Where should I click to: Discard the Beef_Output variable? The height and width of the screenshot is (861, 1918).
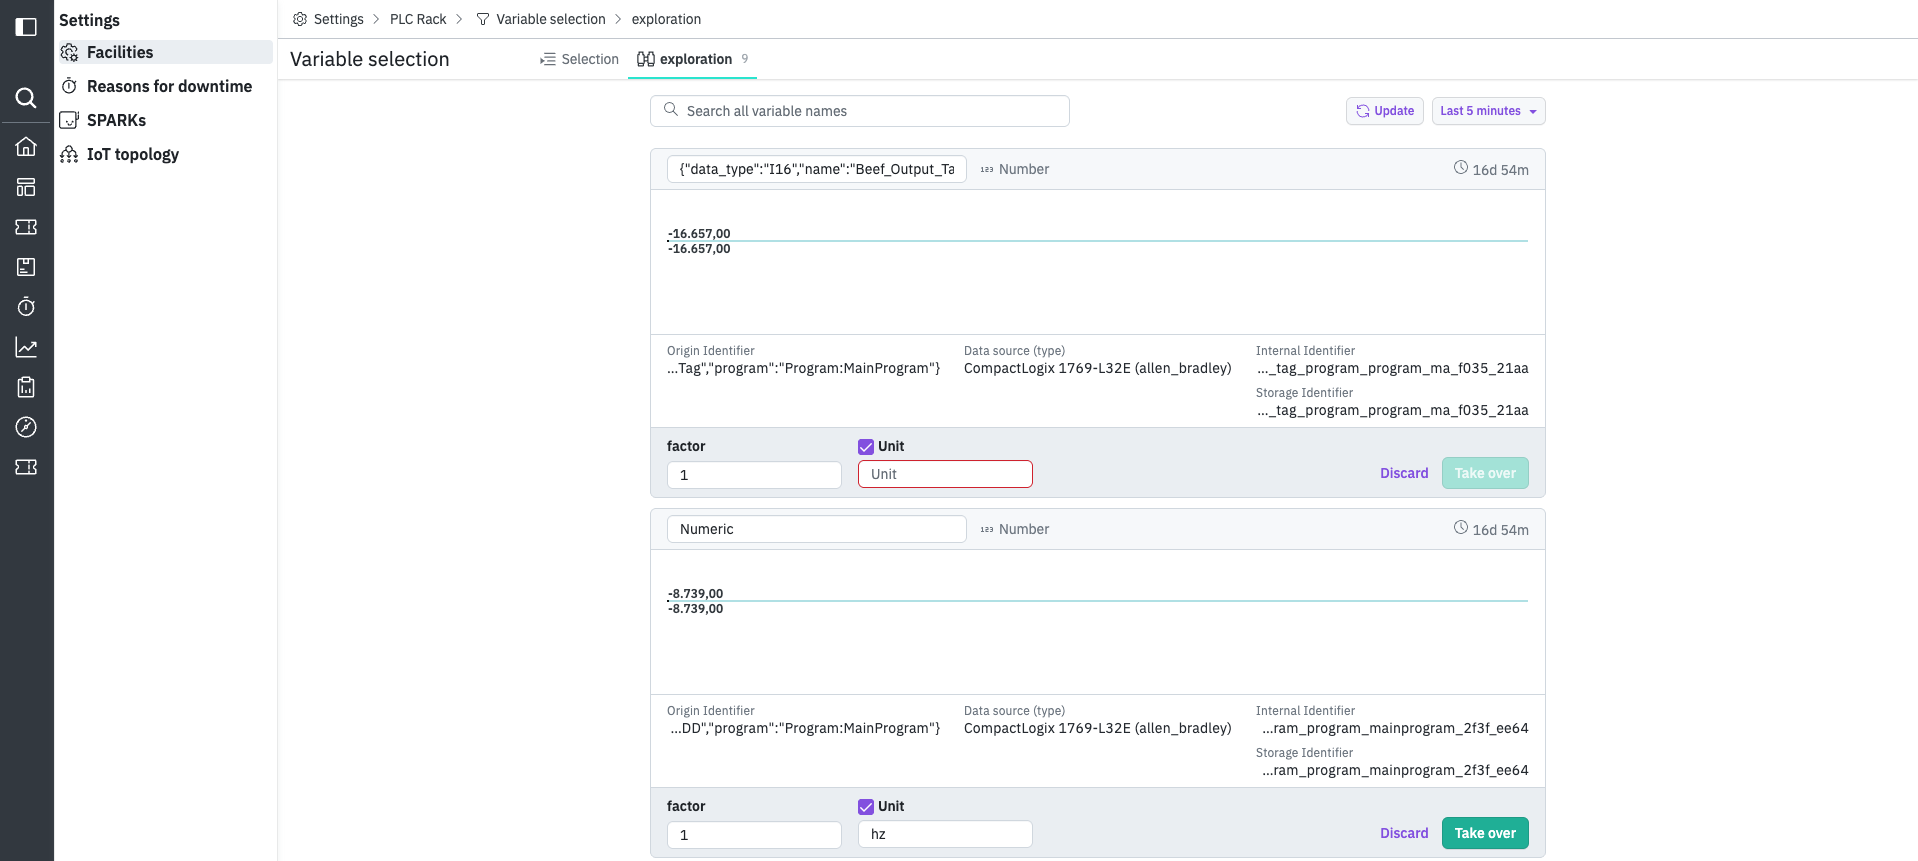click(1404, 473)
